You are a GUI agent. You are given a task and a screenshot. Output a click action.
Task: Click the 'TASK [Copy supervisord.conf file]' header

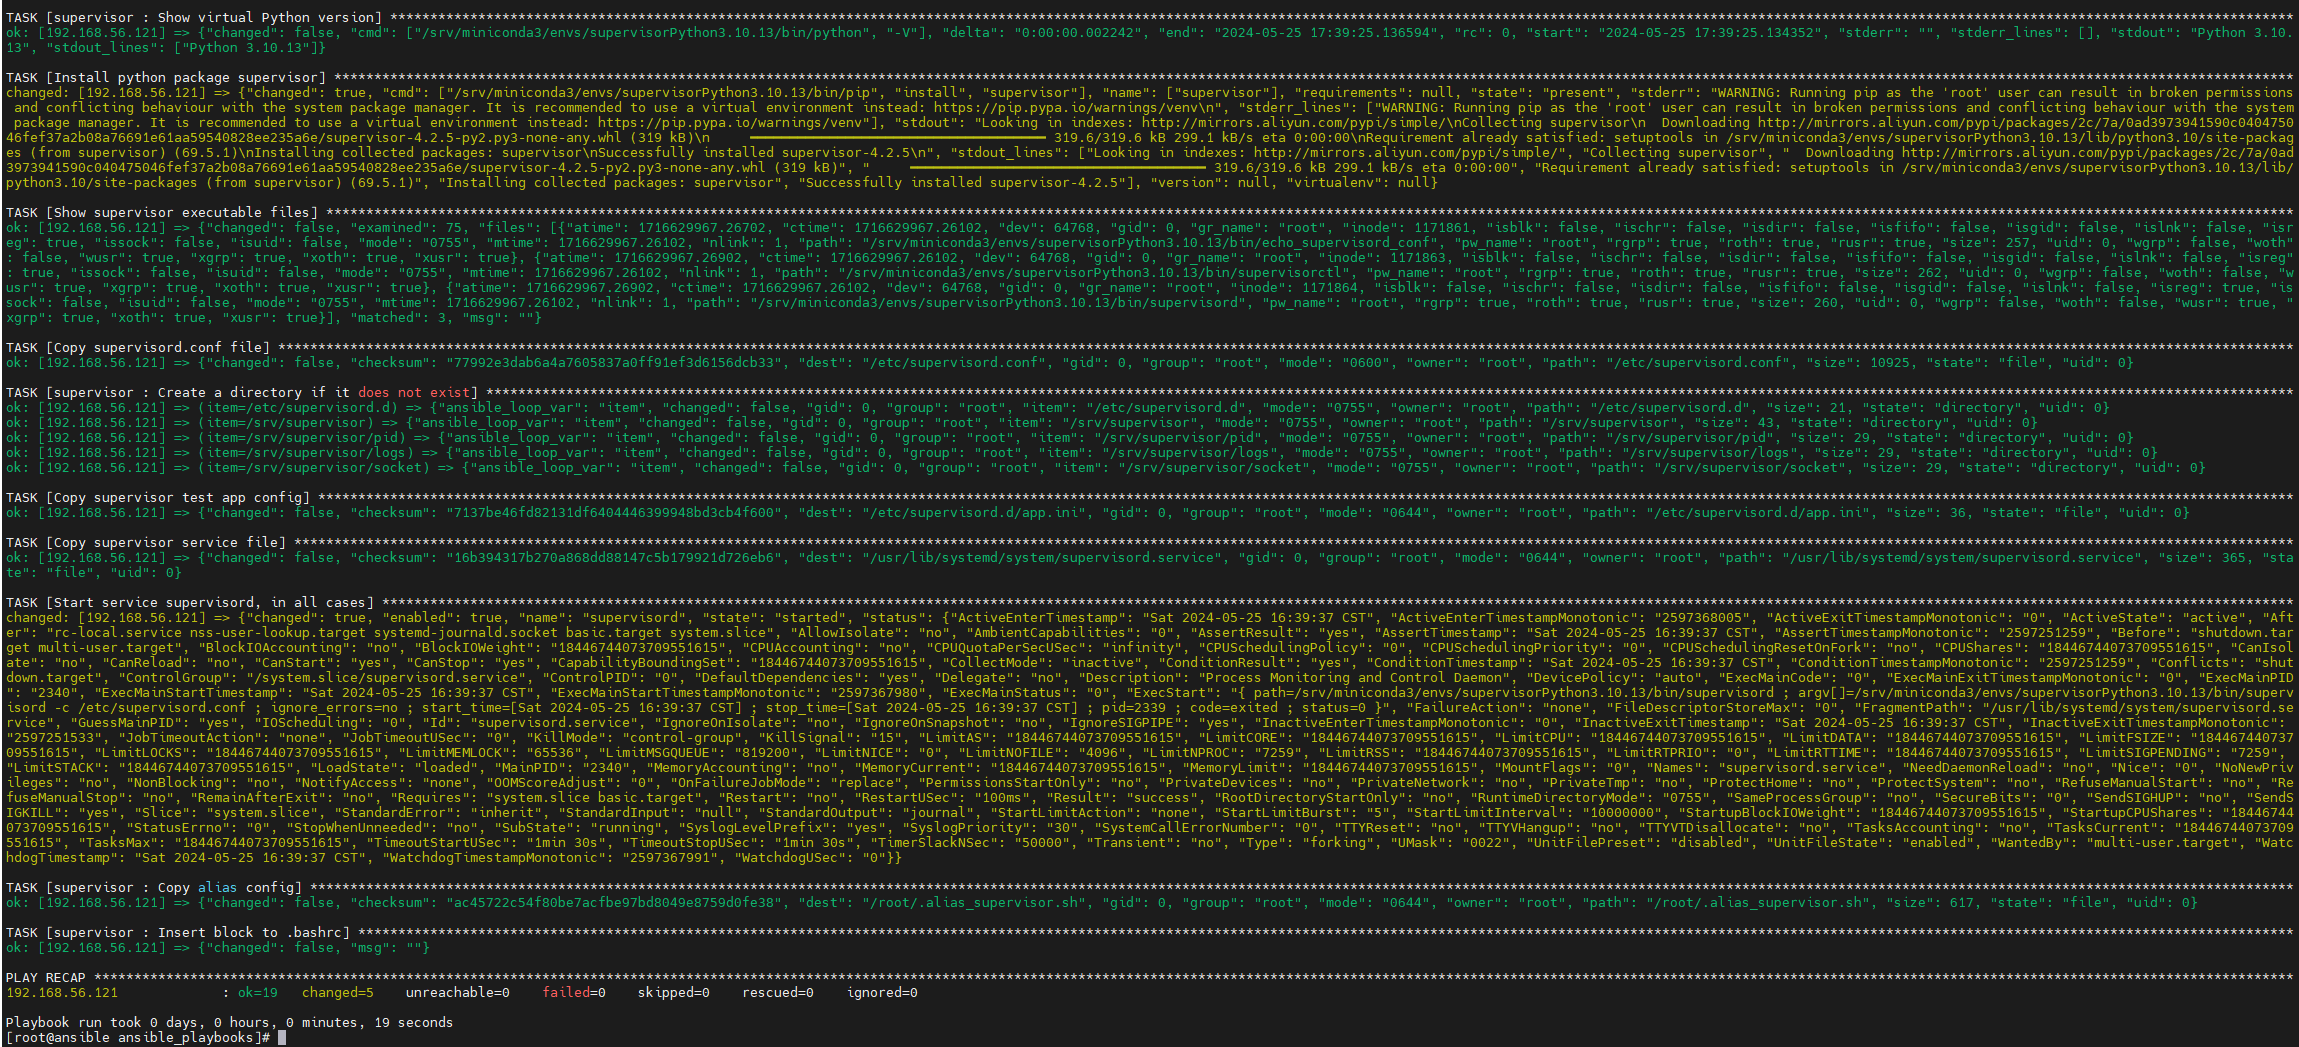tap(138, 347)
